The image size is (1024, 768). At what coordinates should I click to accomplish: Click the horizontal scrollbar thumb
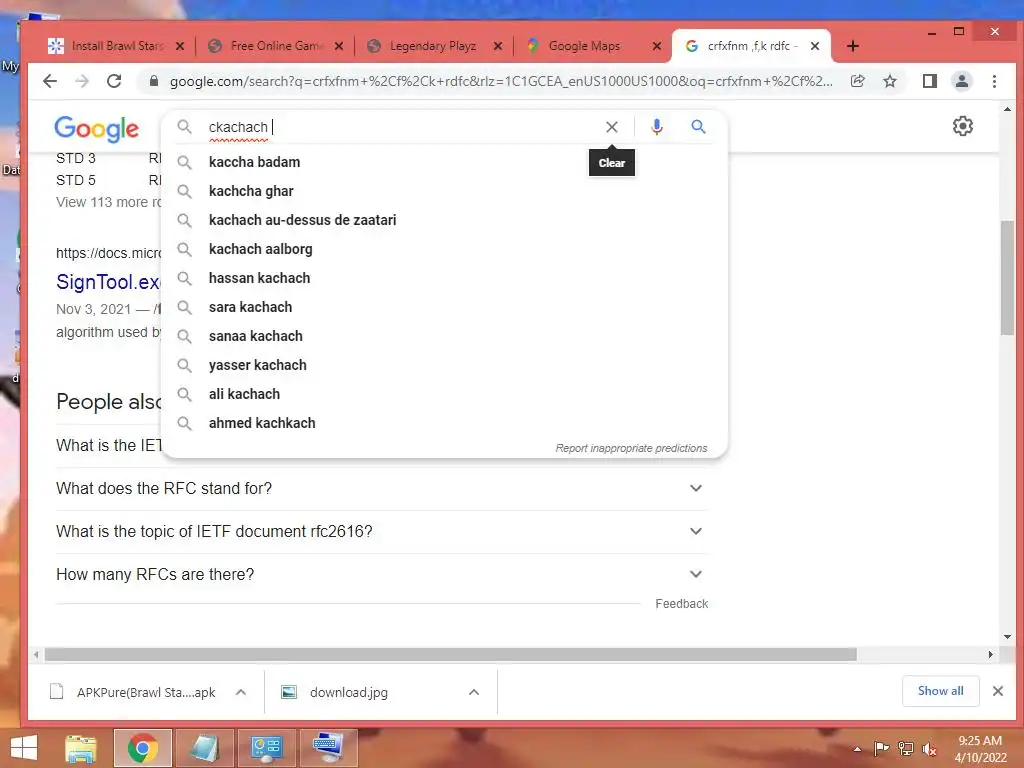pos(451,654)
